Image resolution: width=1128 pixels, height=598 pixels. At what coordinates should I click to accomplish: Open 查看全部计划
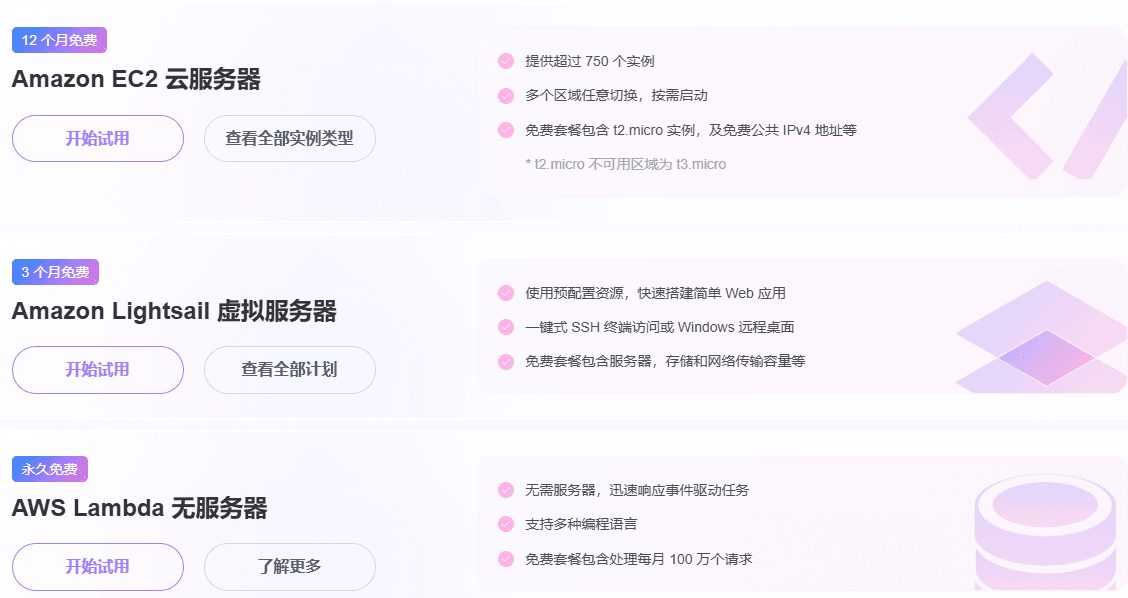pyautogui.click(x=289, y=370)
